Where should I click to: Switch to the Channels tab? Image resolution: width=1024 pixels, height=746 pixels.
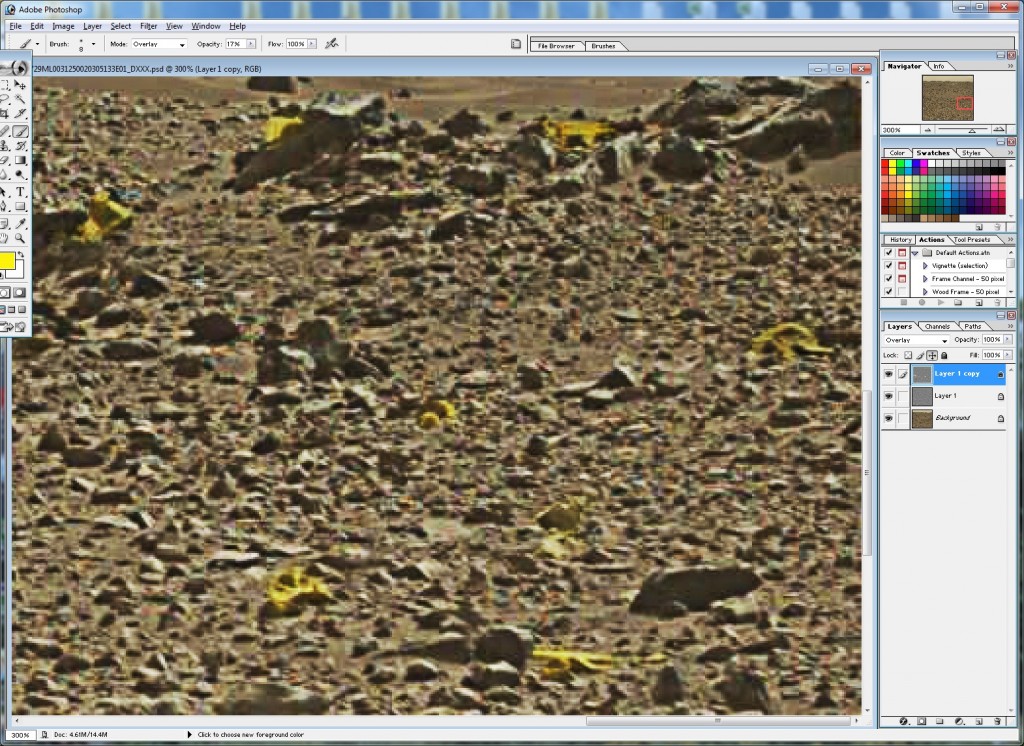pyautogui.click(x=937, y=326)
